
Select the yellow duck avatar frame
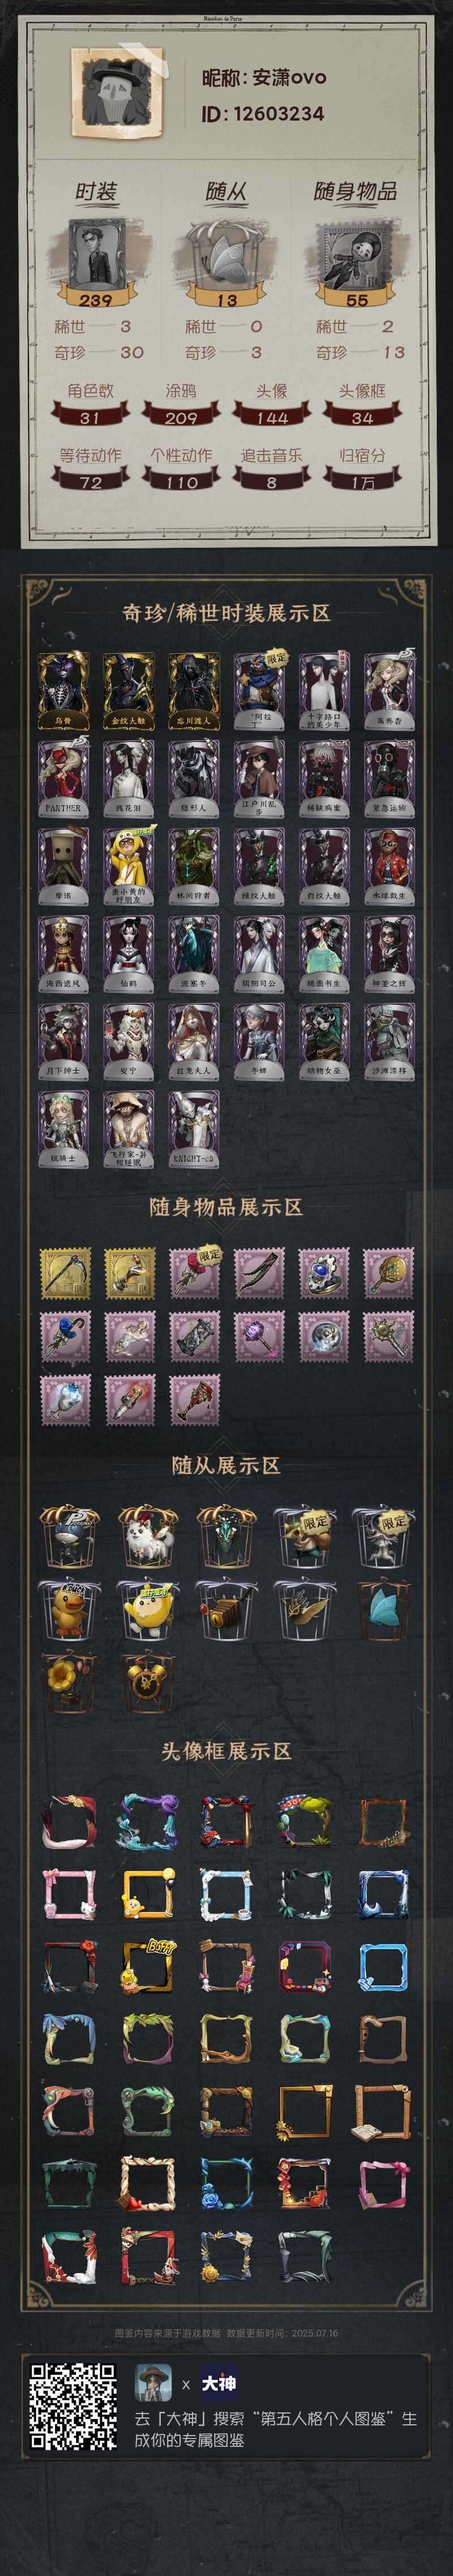[x=147, y=1965]
